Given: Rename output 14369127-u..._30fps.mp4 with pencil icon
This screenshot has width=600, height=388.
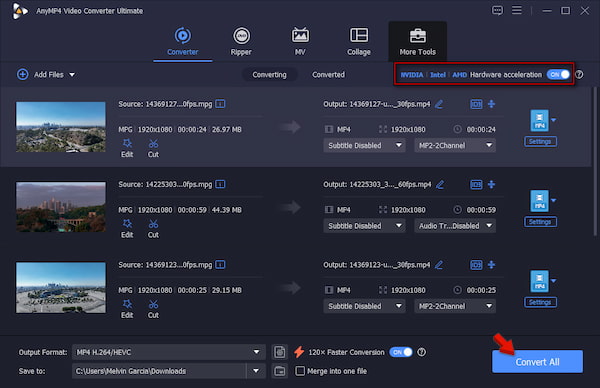Looking at the screenshot, I should pyautogui.click(x=439, y=104).
